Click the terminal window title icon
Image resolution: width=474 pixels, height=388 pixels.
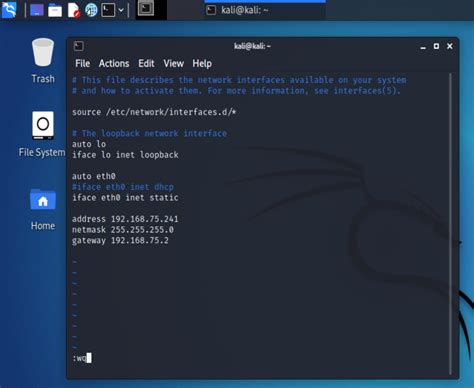tap(79, 46)
